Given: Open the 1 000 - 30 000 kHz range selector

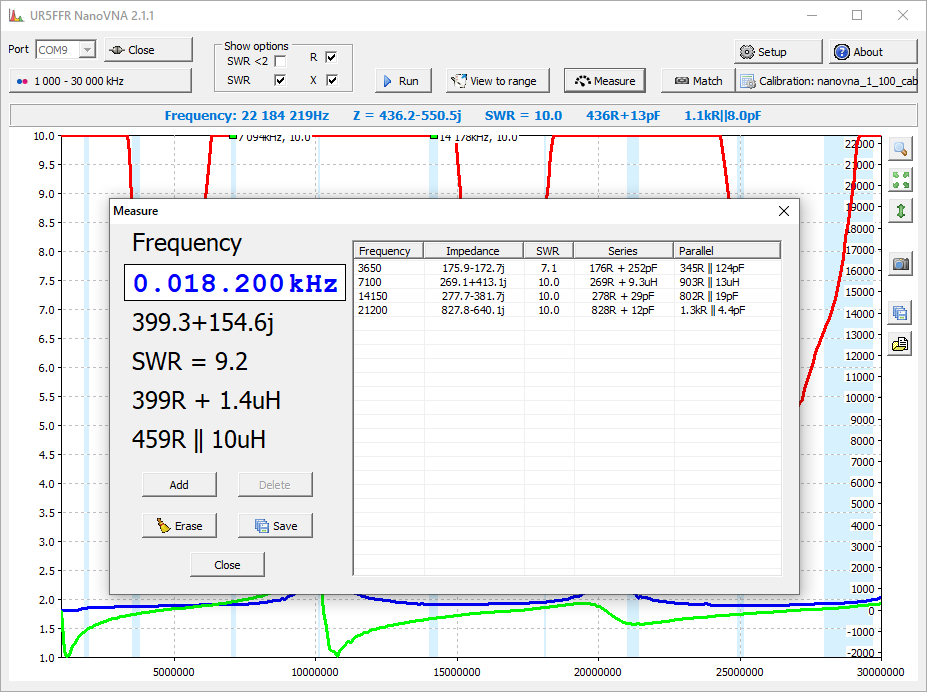Looking at the screenshot, I should (x=99, y=80).
